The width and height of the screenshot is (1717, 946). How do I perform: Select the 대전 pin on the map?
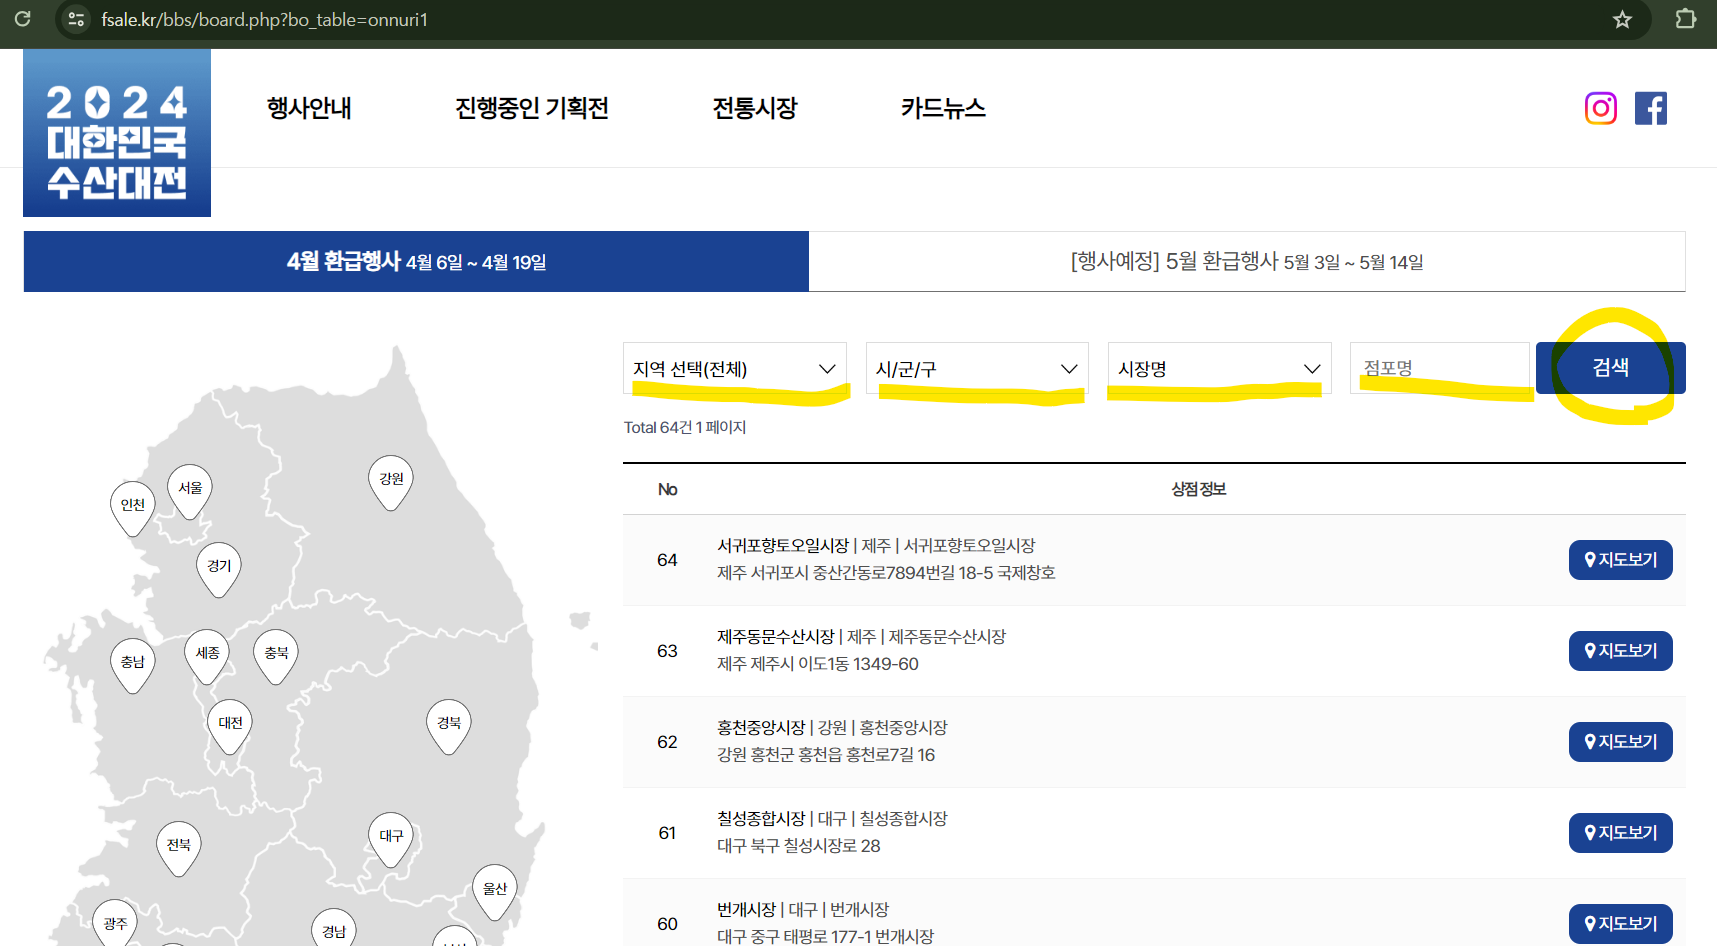(x=229, y=723)
